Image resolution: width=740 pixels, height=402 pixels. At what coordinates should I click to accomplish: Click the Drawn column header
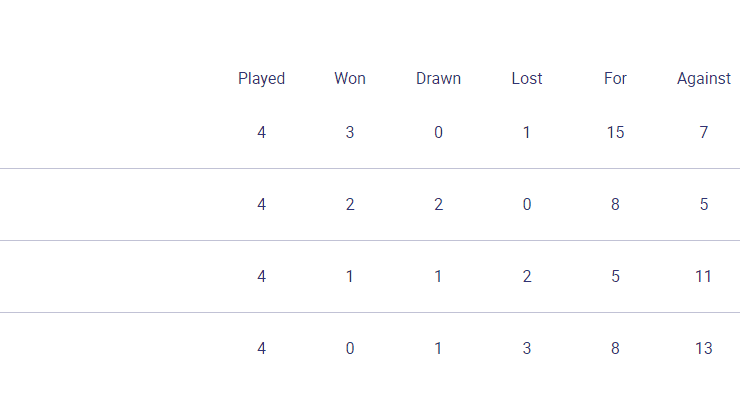pos(438,78)
